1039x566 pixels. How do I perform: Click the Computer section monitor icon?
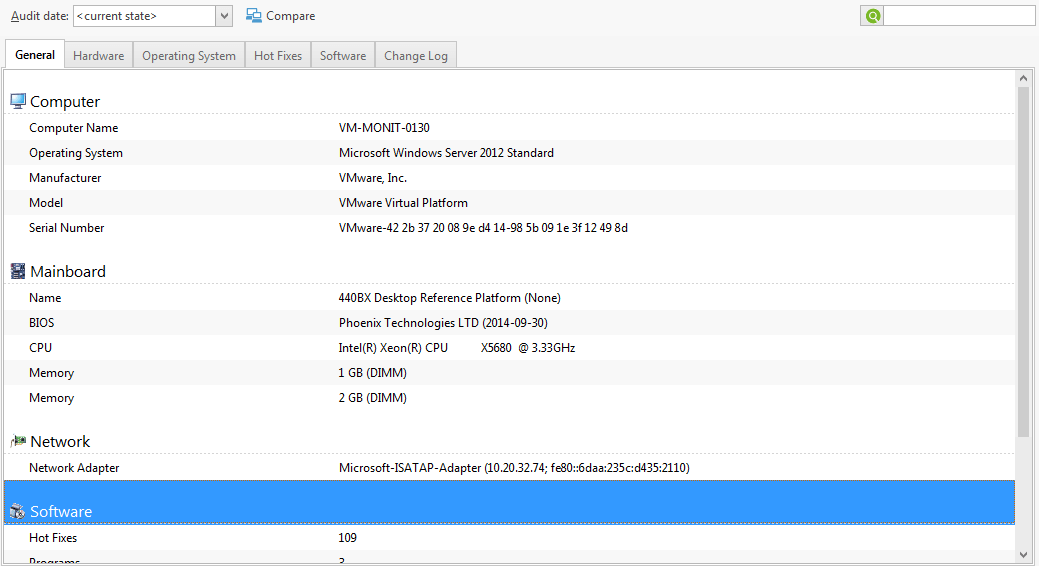[18, 101]
